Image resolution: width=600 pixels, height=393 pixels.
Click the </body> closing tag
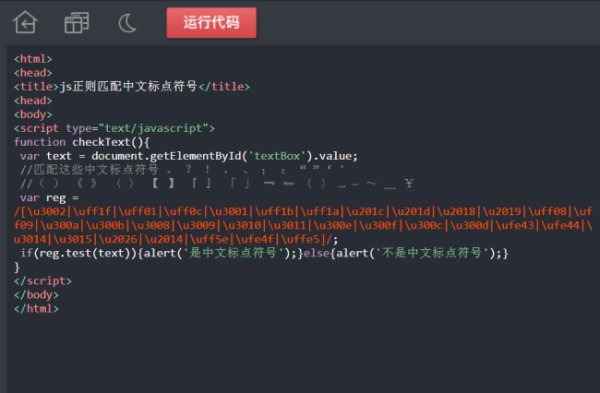36,295
